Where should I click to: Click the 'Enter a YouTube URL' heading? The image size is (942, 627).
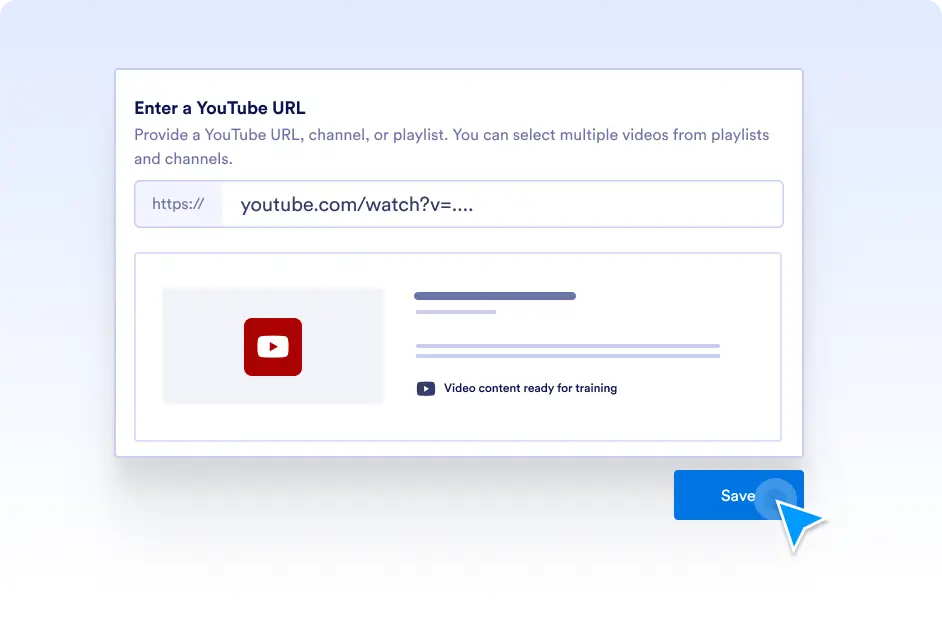click(x=220, y=108)
